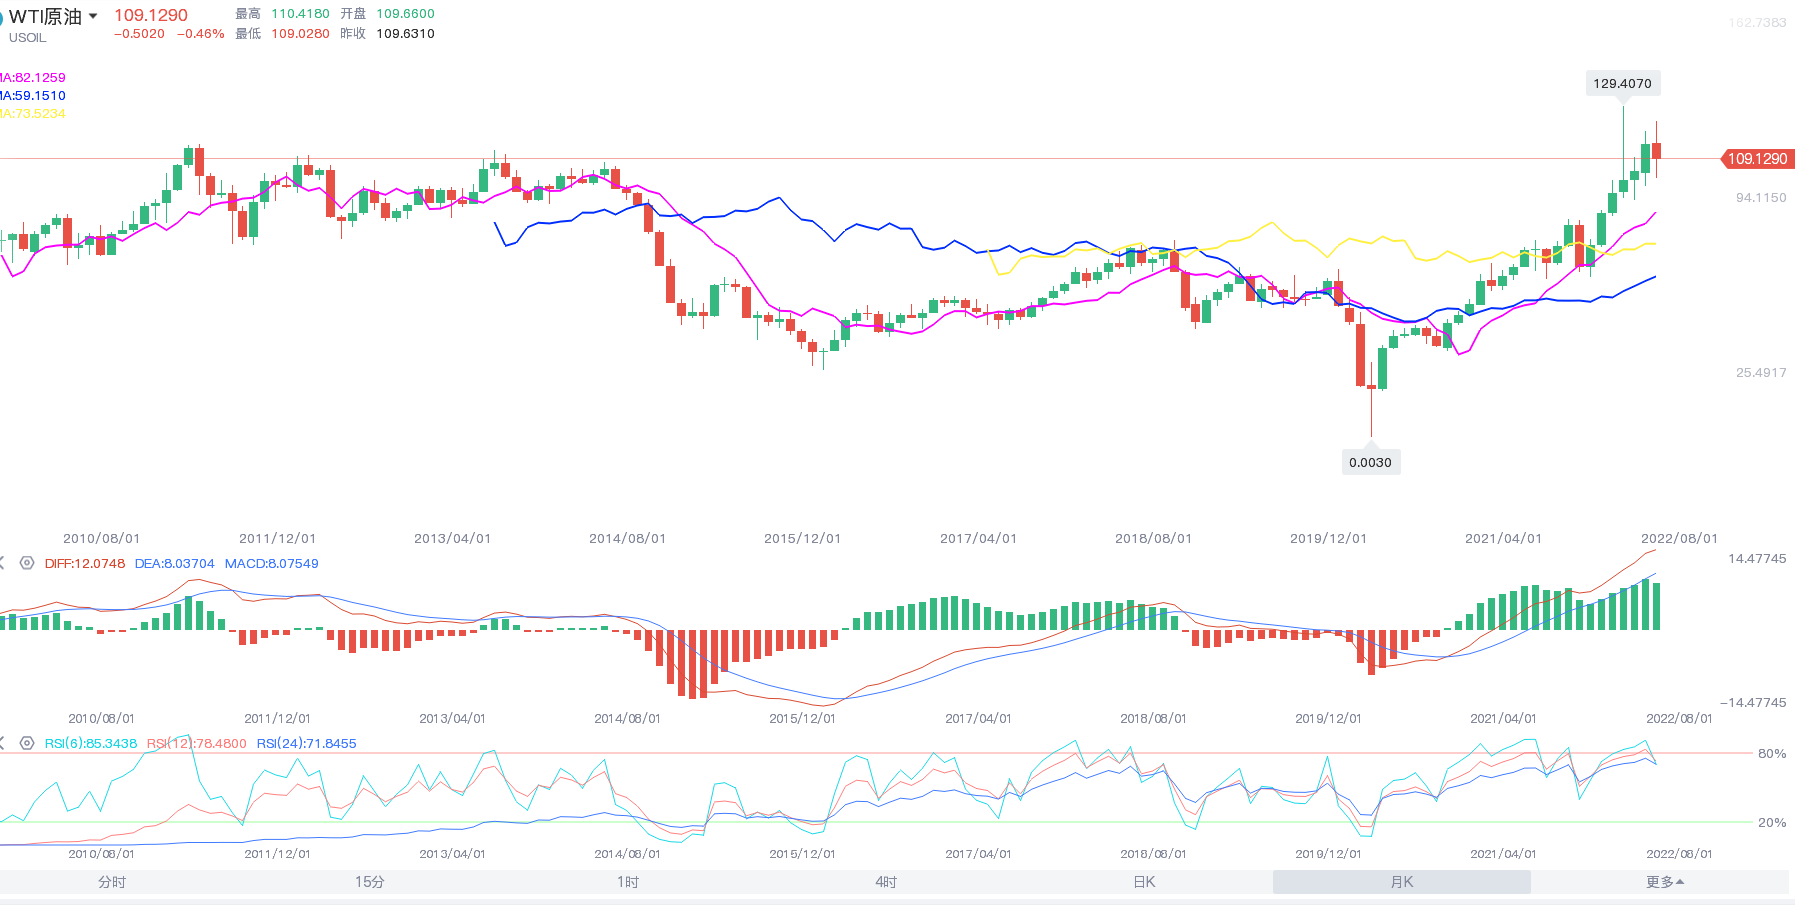The height and width of the screenshot is (905, 1795).
Task: Click the 80% RSI axis label
Action: coord(1772,753)
